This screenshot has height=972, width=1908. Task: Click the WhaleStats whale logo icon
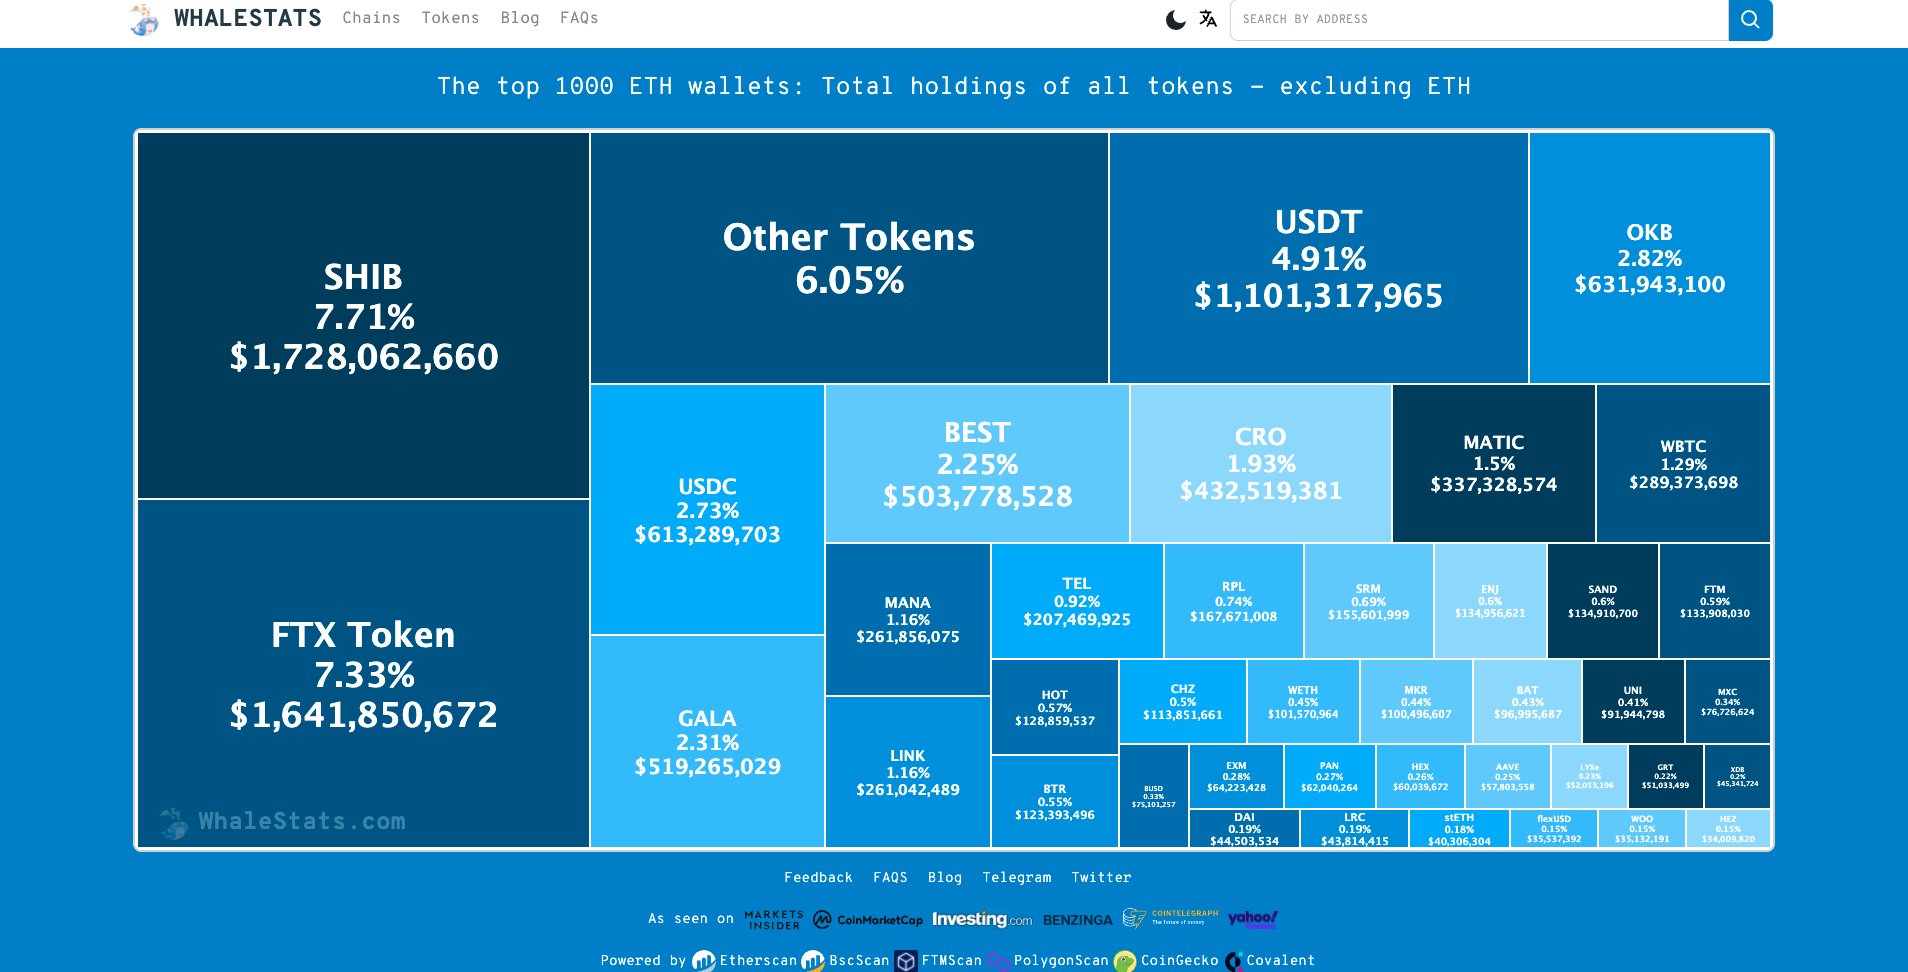(x=145, y=19)
